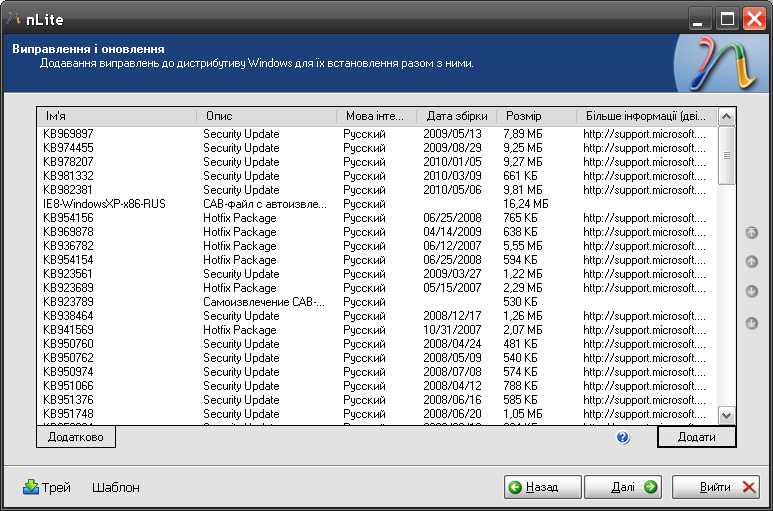Minimize the nLite window
773x511 pixels.
(x=699, y=20)
